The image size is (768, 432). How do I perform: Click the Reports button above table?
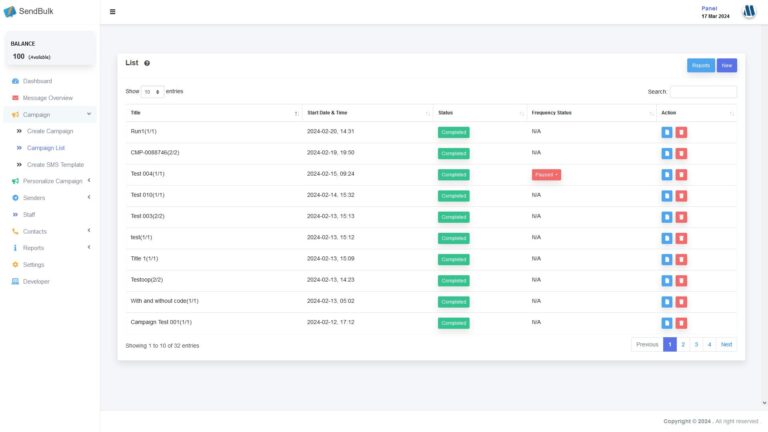point(700,65)
